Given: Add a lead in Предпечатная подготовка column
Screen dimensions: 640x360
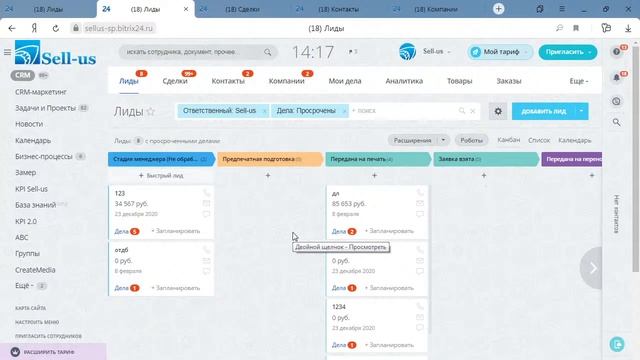Looking at the screenshot, I should point(268,176).
